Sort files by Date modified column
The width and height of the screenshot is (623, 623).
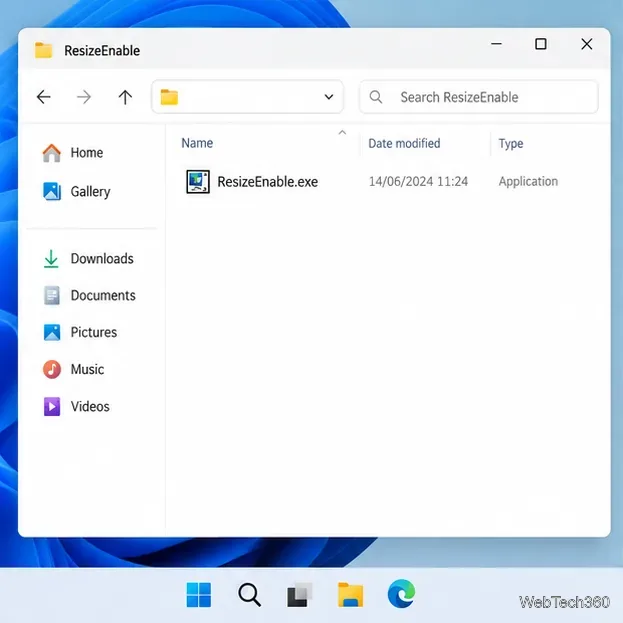(404, 143)
